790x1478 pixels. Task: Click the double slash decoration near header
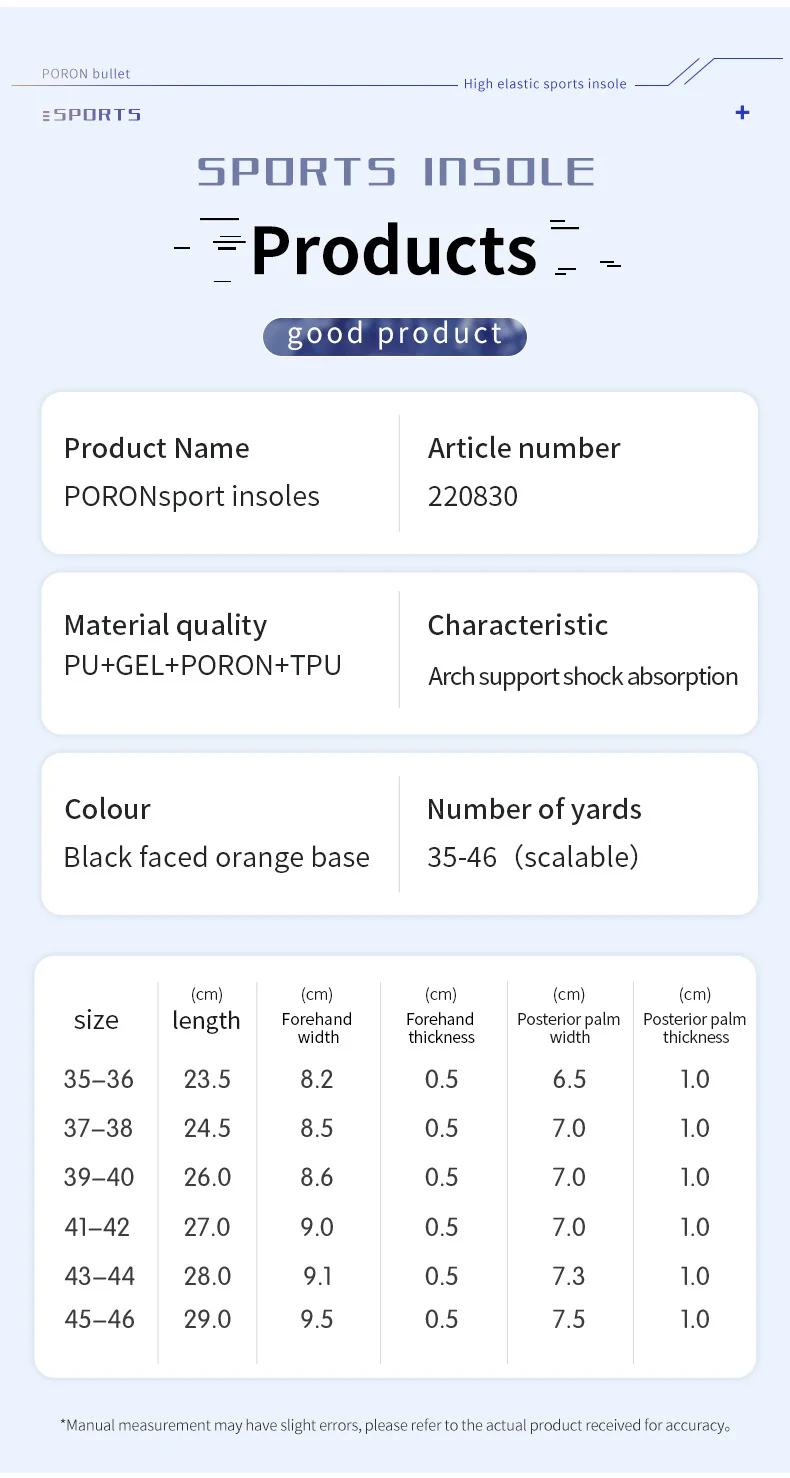coord(691,71)
